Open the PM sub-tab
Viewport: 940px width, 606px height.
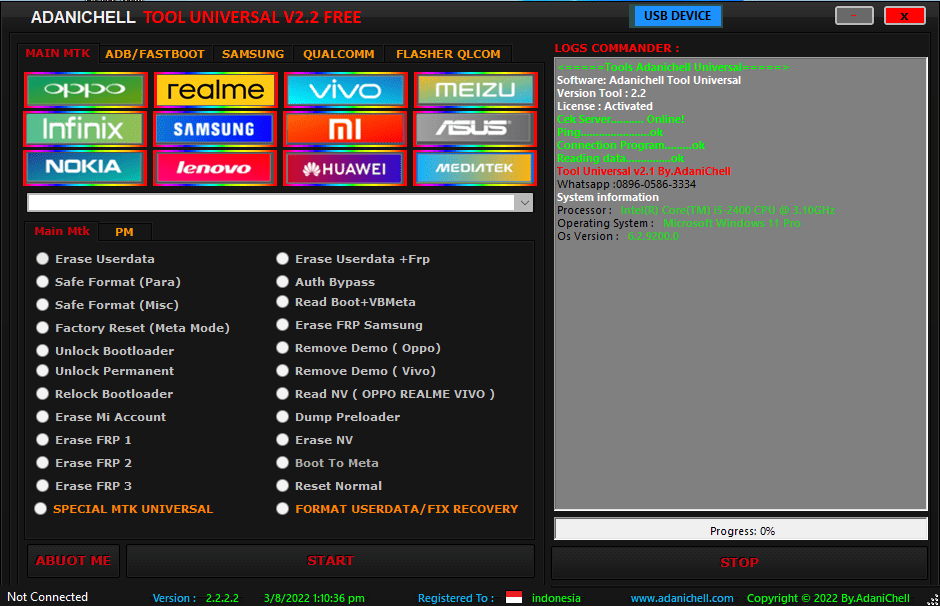click(x=125, y=231)
